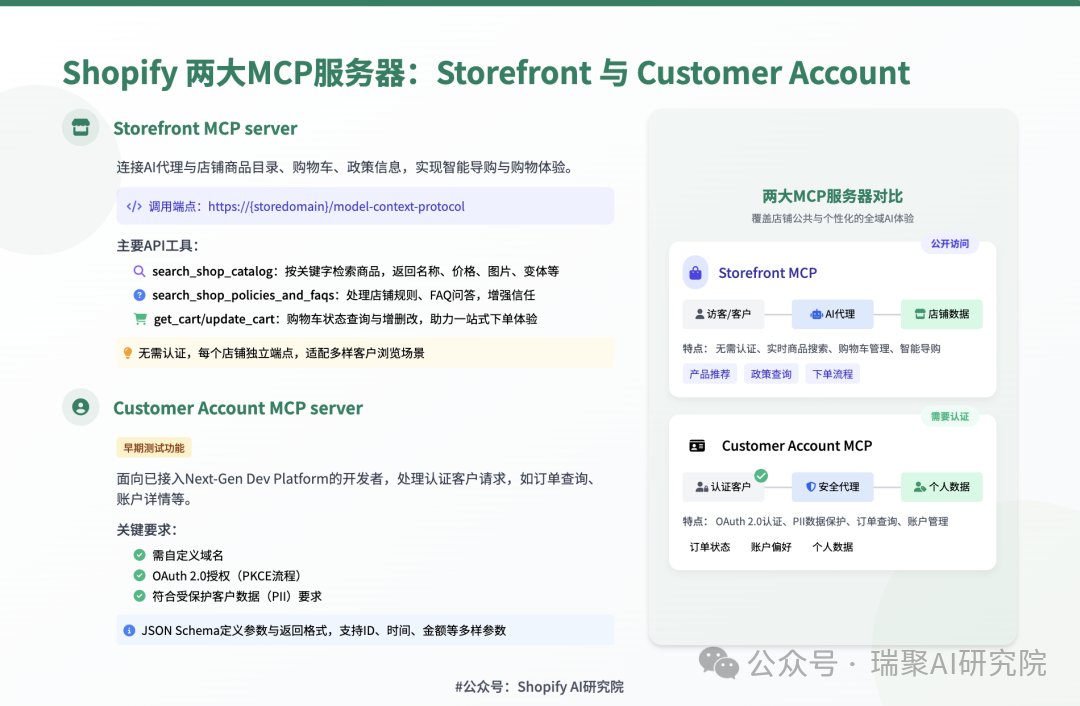Click the 早期测试功能 label
Viewport: 1080px width, 706px height.
[154, 448]
